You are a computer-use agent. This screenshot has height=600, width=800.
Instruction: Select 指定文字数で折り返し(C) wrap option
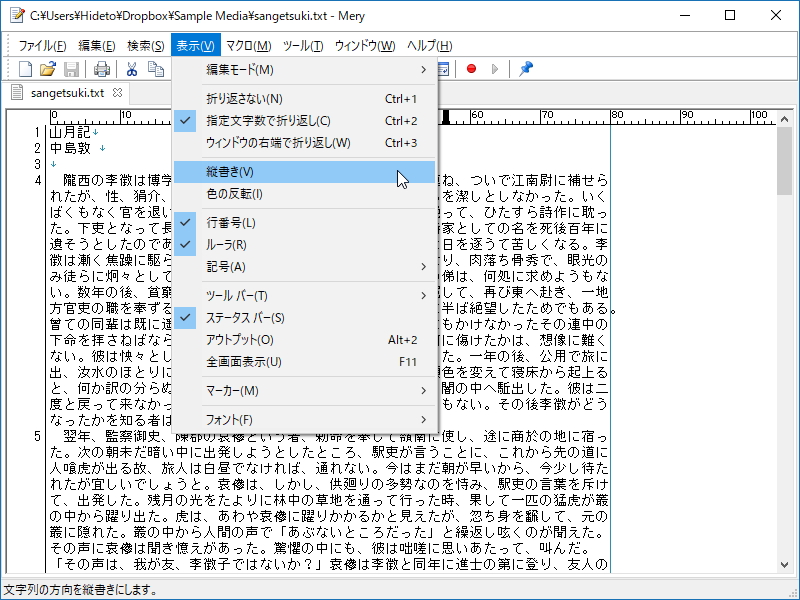305,121
